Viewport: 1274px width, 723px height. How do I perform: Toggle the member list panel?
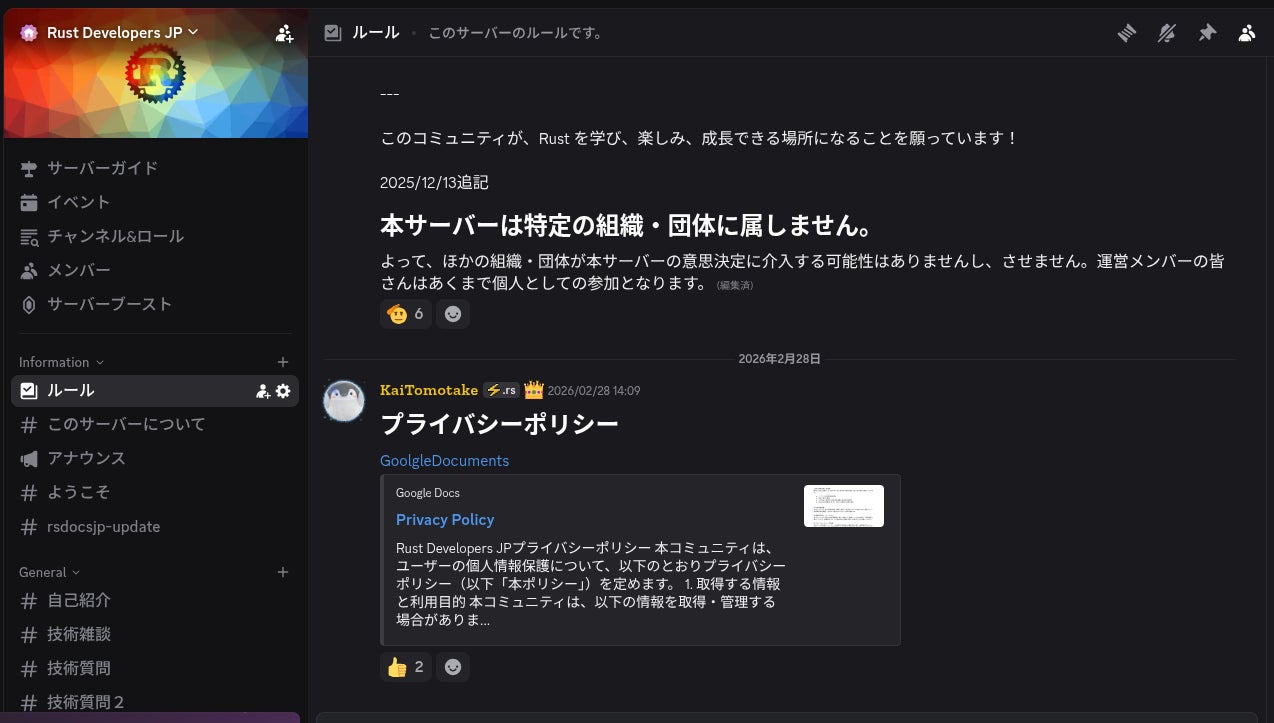[1247, 33]
